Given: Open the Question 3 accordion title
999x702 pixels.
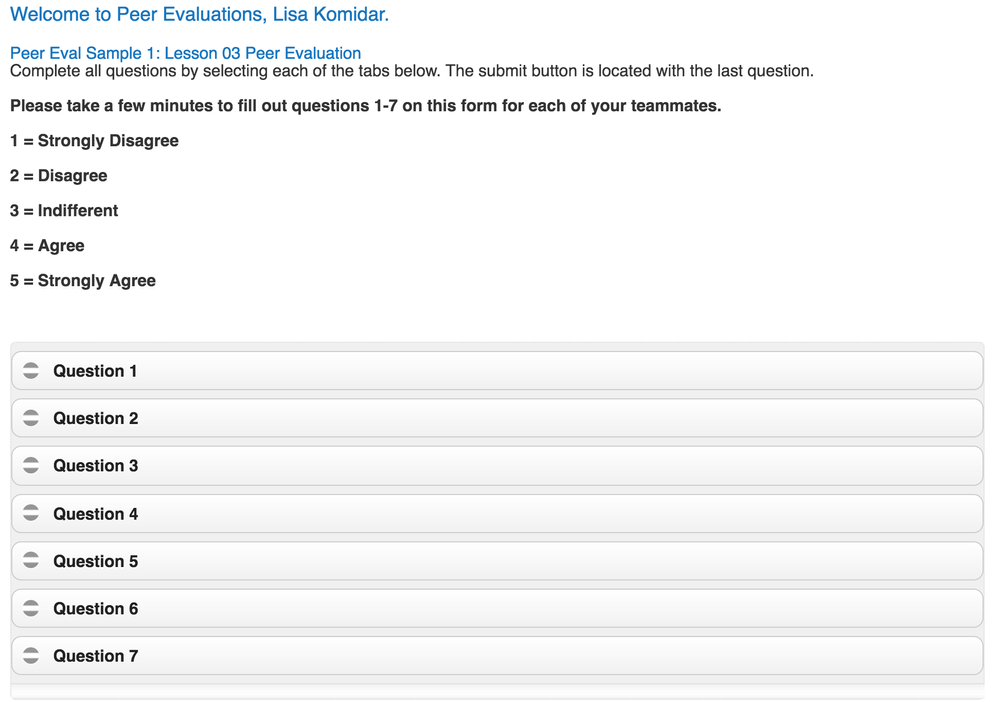Looking at the screenshot, I should [x=96, y=466].
